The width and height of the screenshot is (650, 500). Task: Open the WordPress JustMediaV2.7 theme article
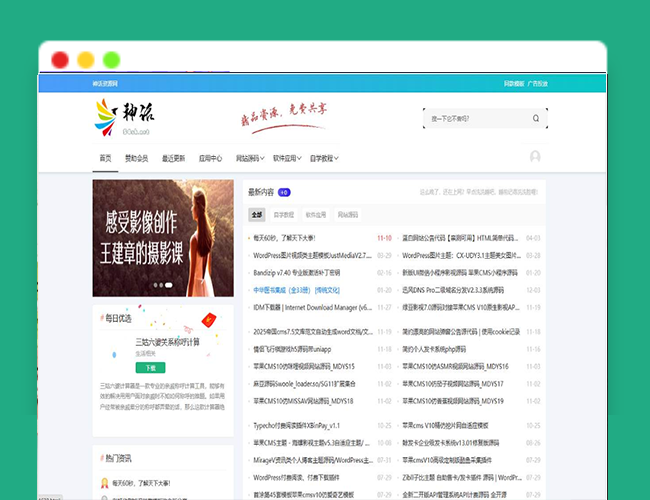coord(313,255)
